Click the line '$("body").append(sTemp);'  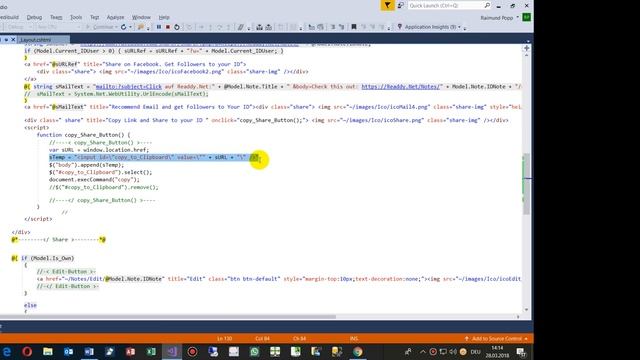coord(86,165)
